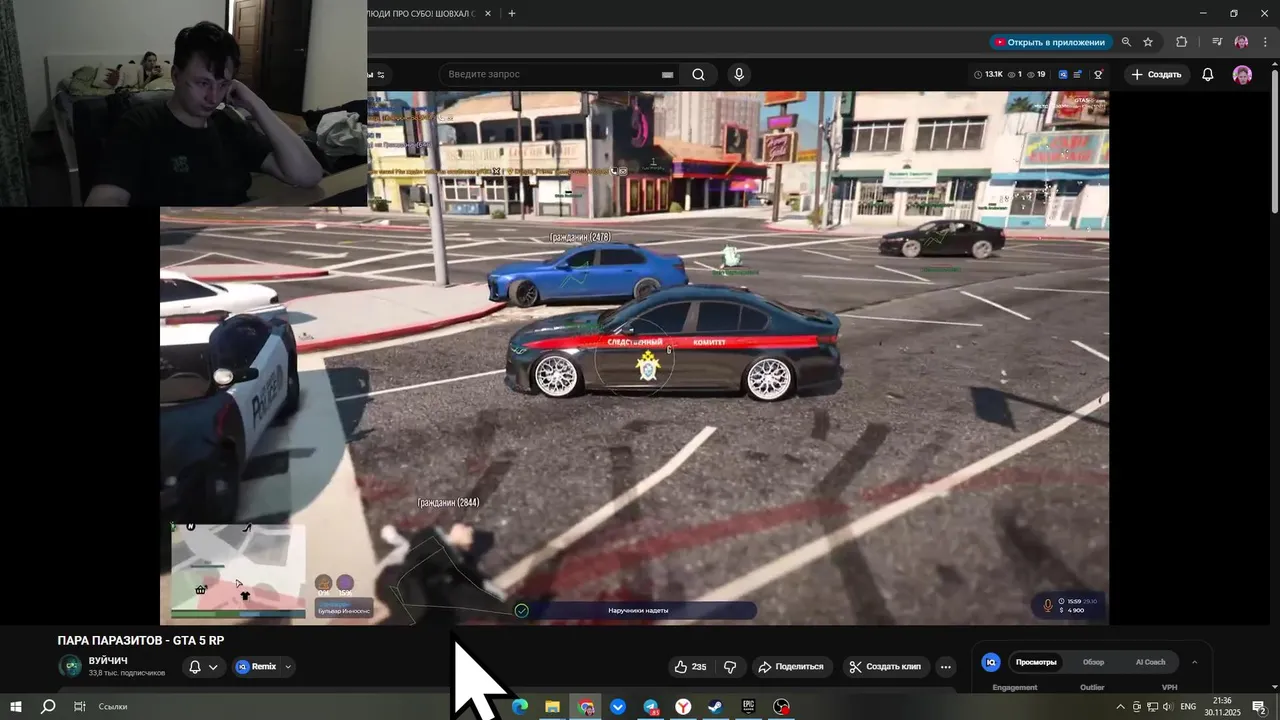Click the video player area
The width and height of the screenshot is (1280, 720).
pos(634,358)
